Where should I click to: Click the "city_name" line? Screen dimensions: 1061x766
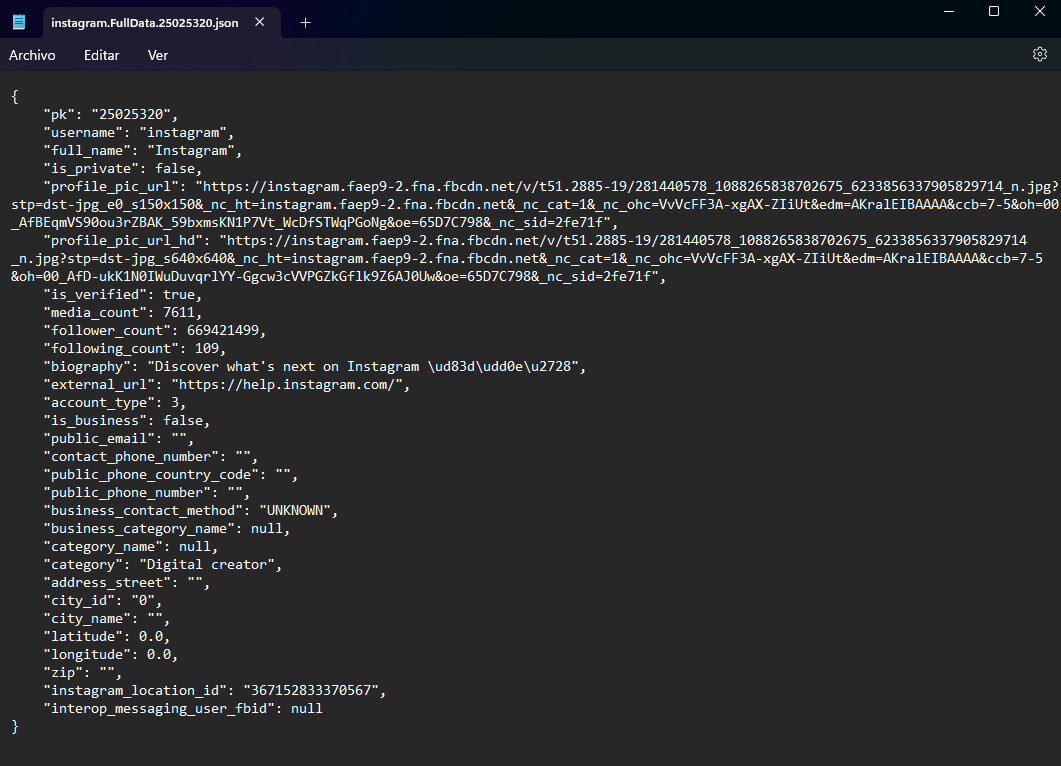pyautogui.click(x=106, y=618)
